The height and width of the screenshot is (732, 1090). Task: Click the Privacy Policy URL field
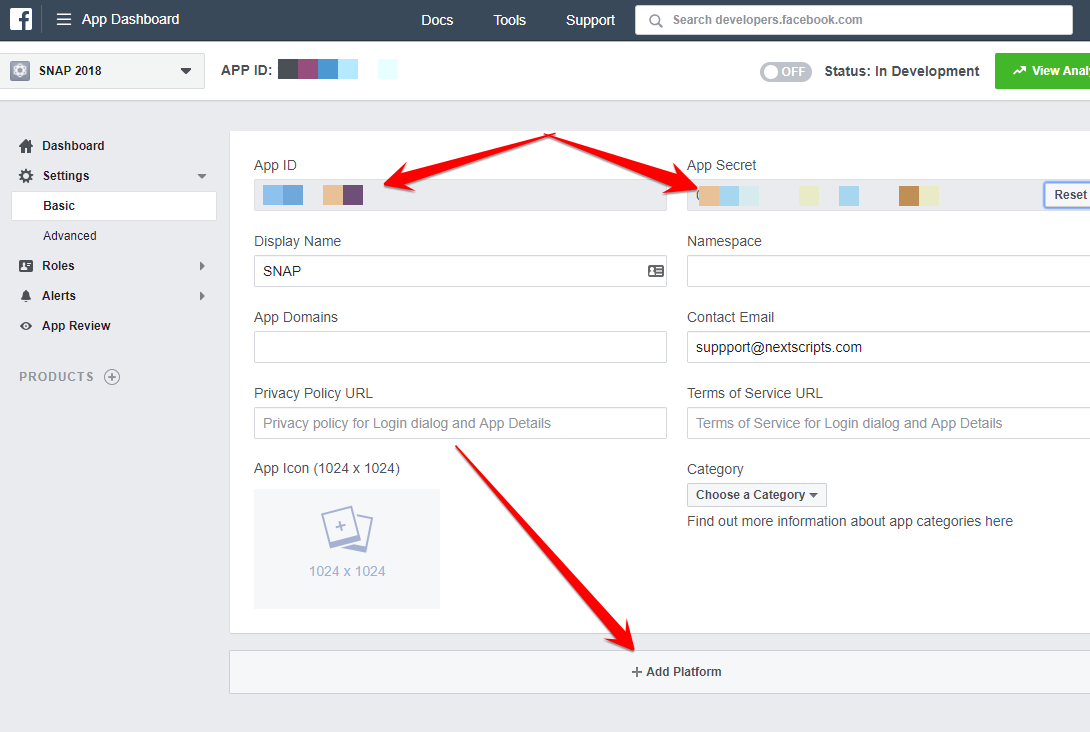point(460,423)
